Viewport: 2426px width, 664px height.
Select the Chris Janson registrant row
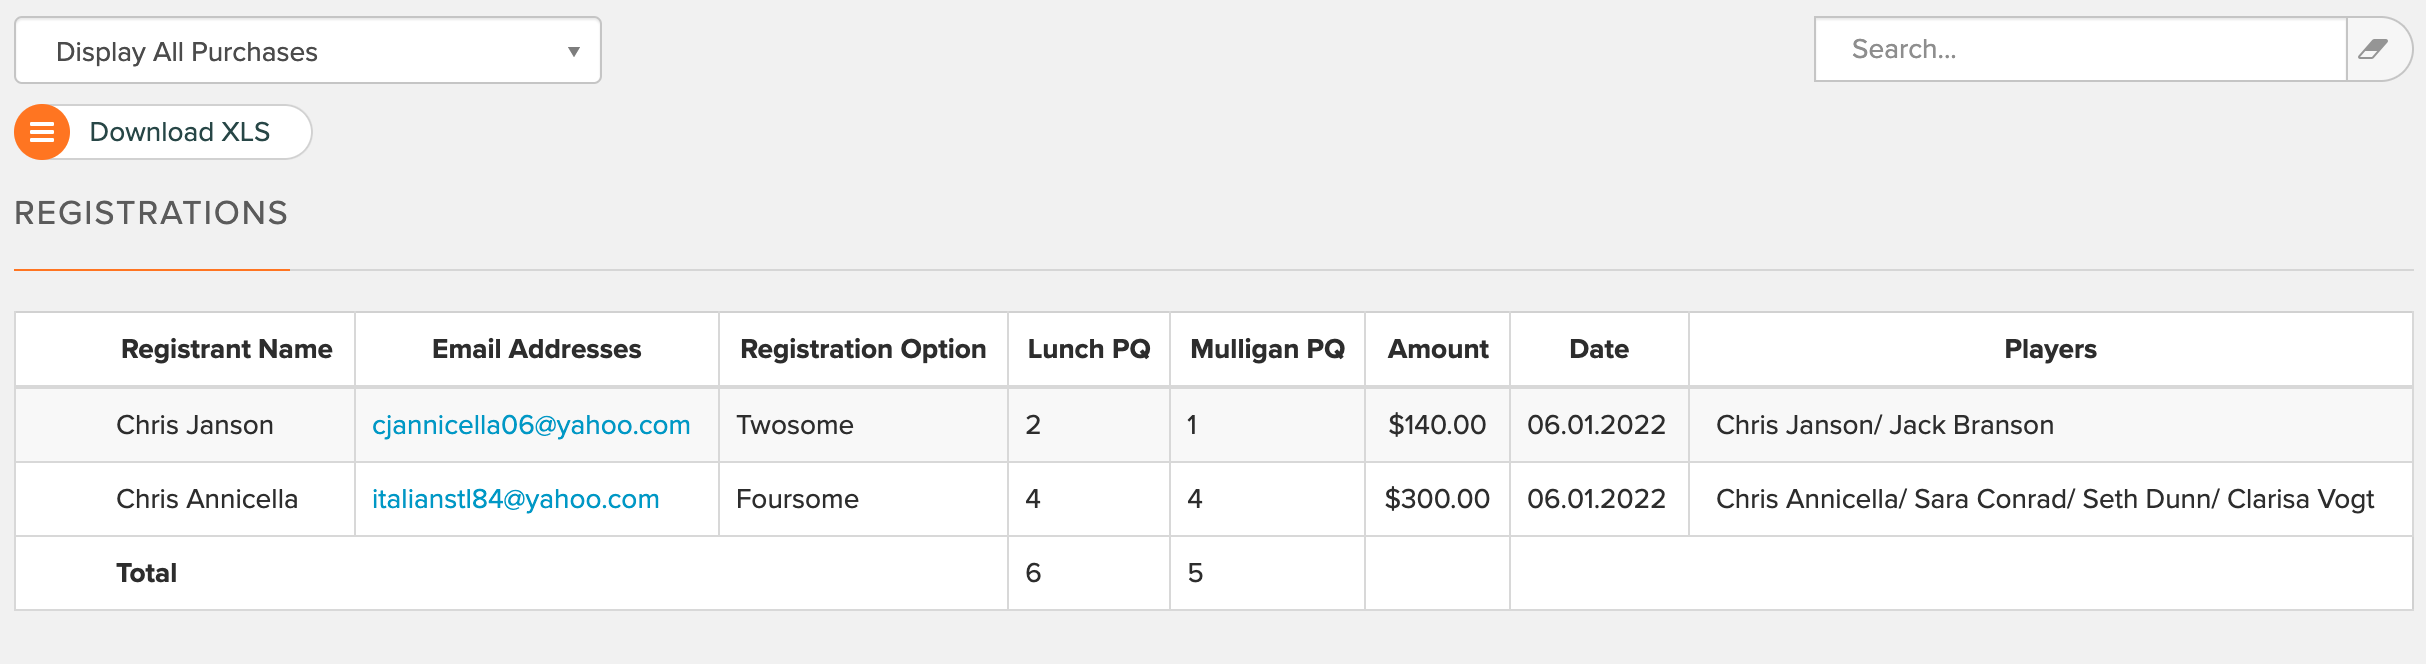[1214, 425]
